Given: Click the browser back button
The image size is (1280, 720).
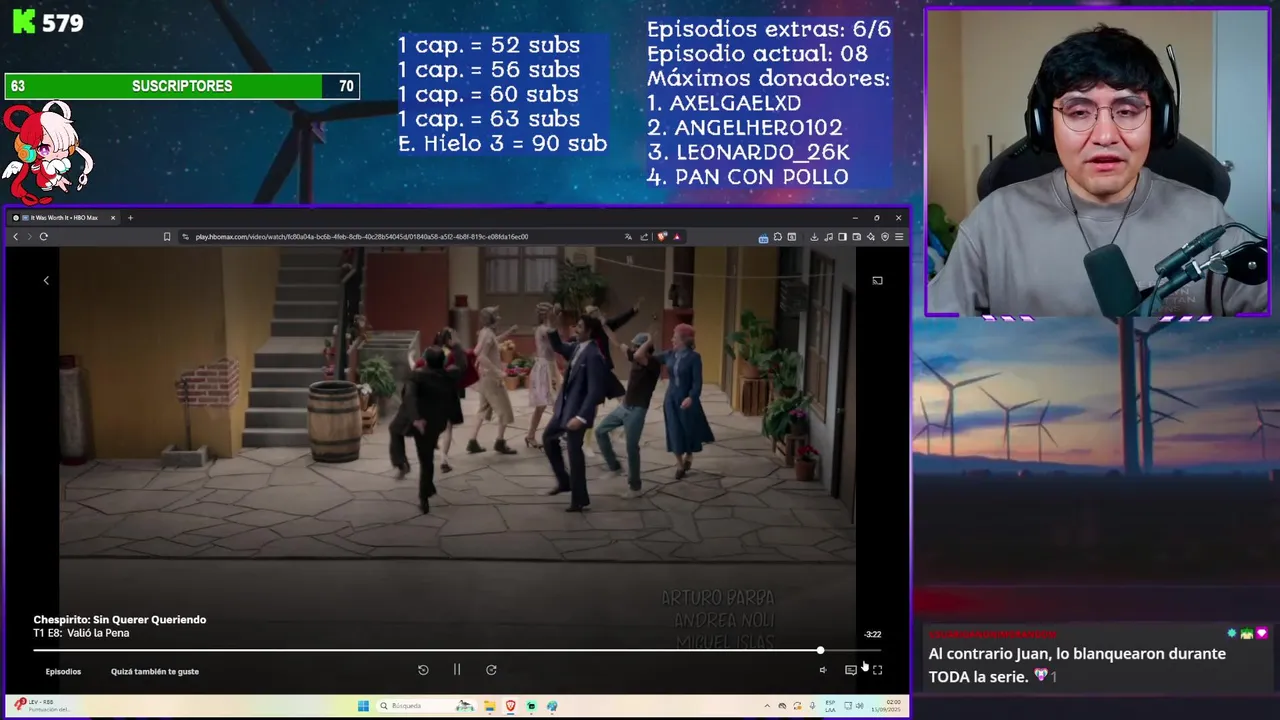Looking at the screenshot, I should pos(15,237).
